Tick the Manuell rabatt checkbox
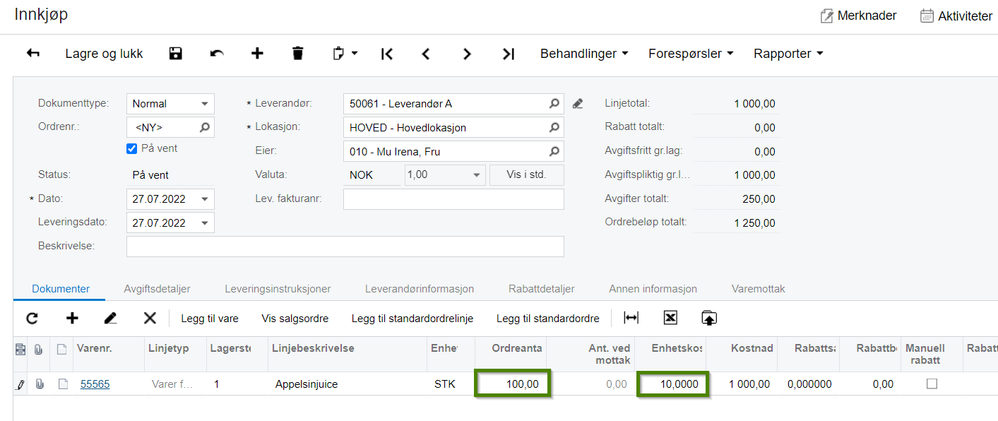Image resolution: width=998 pixels, height=421 pixels. pos(932,384)
